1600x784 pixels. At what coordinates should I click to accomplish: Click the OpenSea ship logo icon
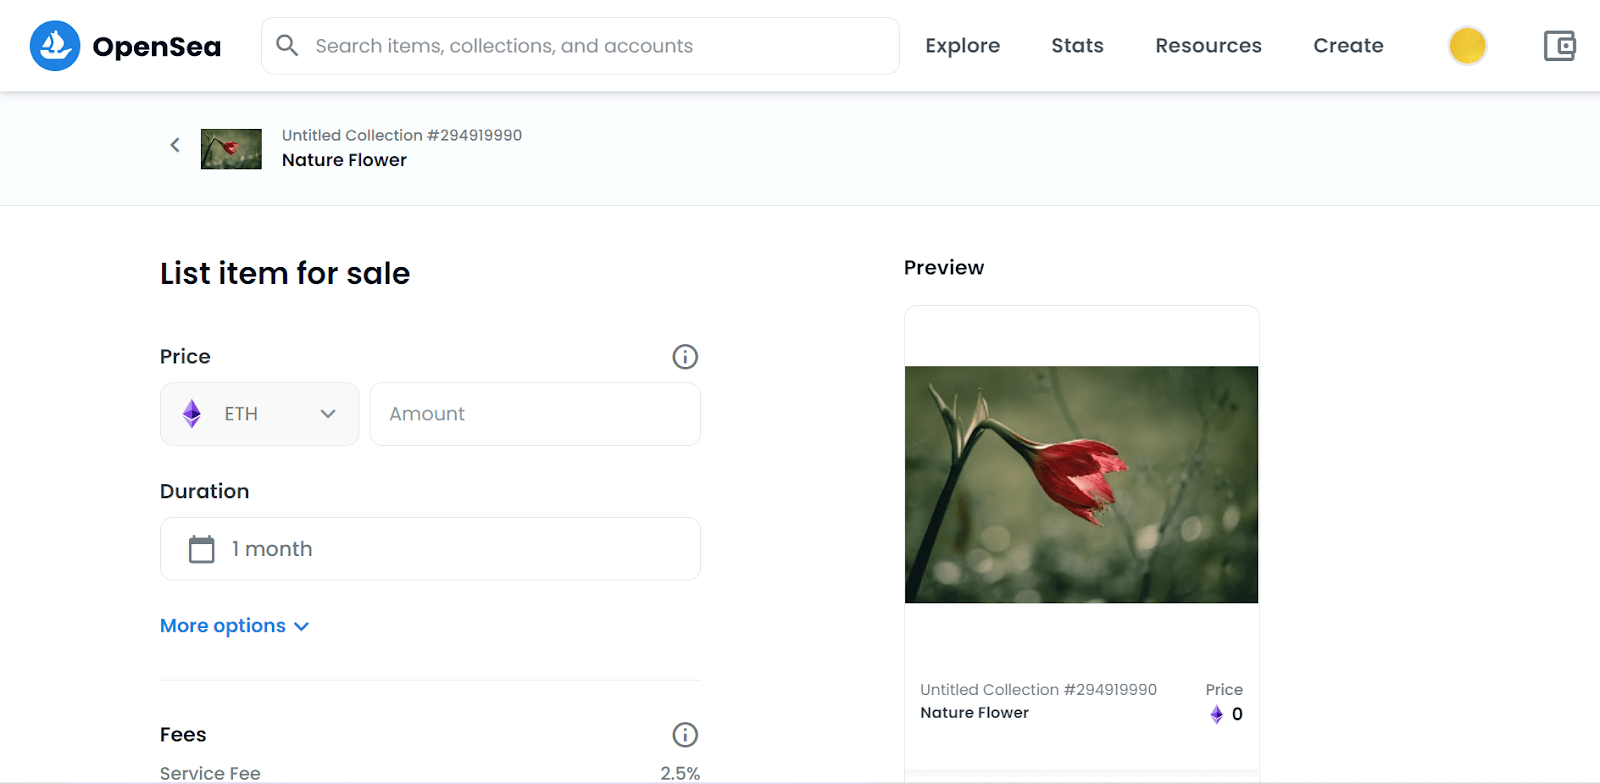click(55, 46)
